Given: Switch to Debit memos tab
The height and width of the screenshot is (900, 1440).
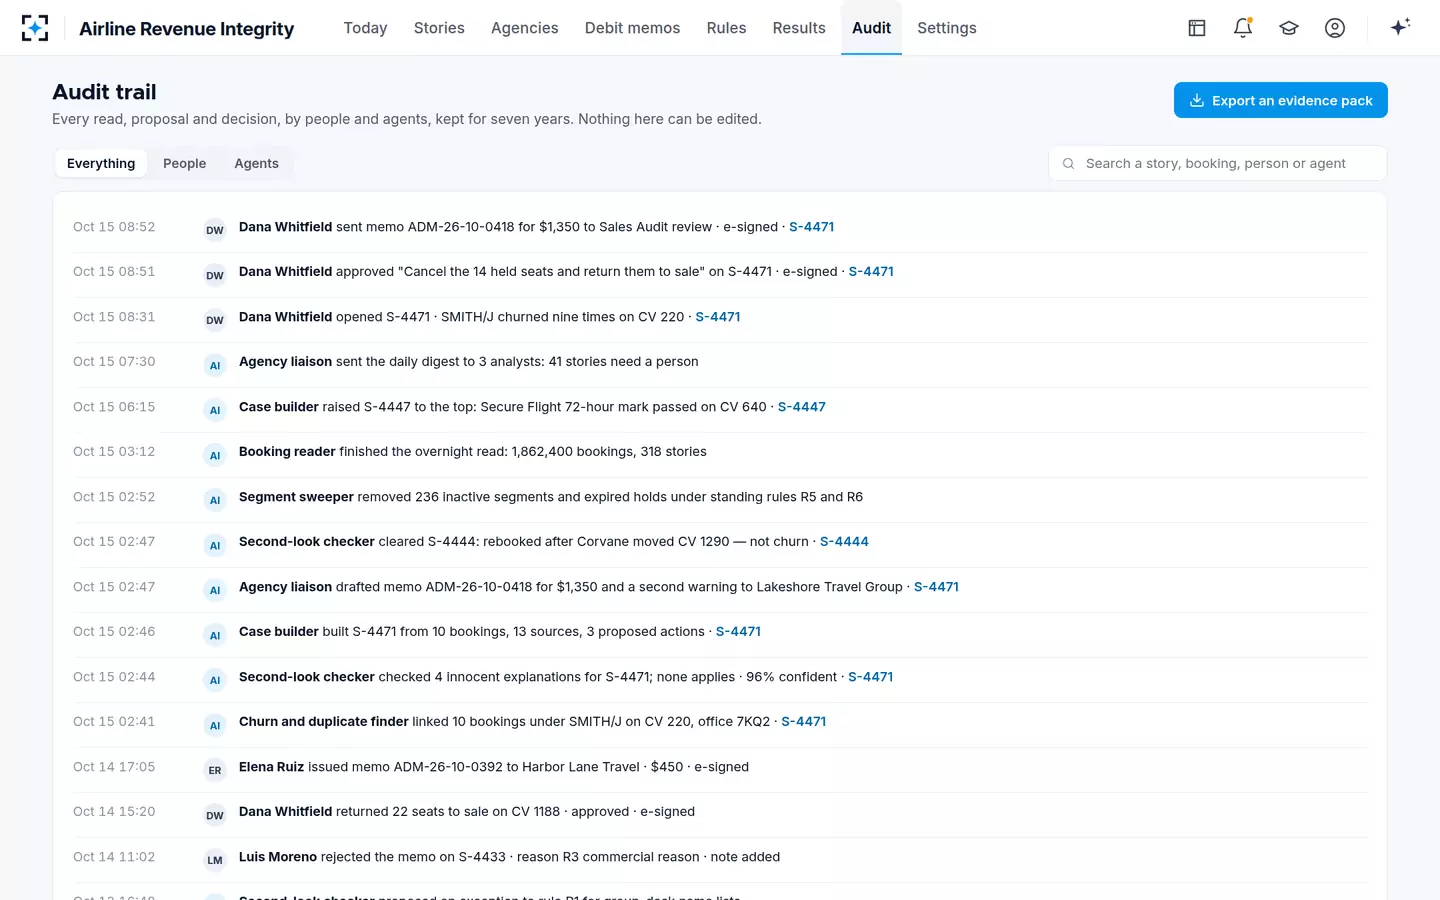Looking at the screenshot, I should click(x=632, y=28).
